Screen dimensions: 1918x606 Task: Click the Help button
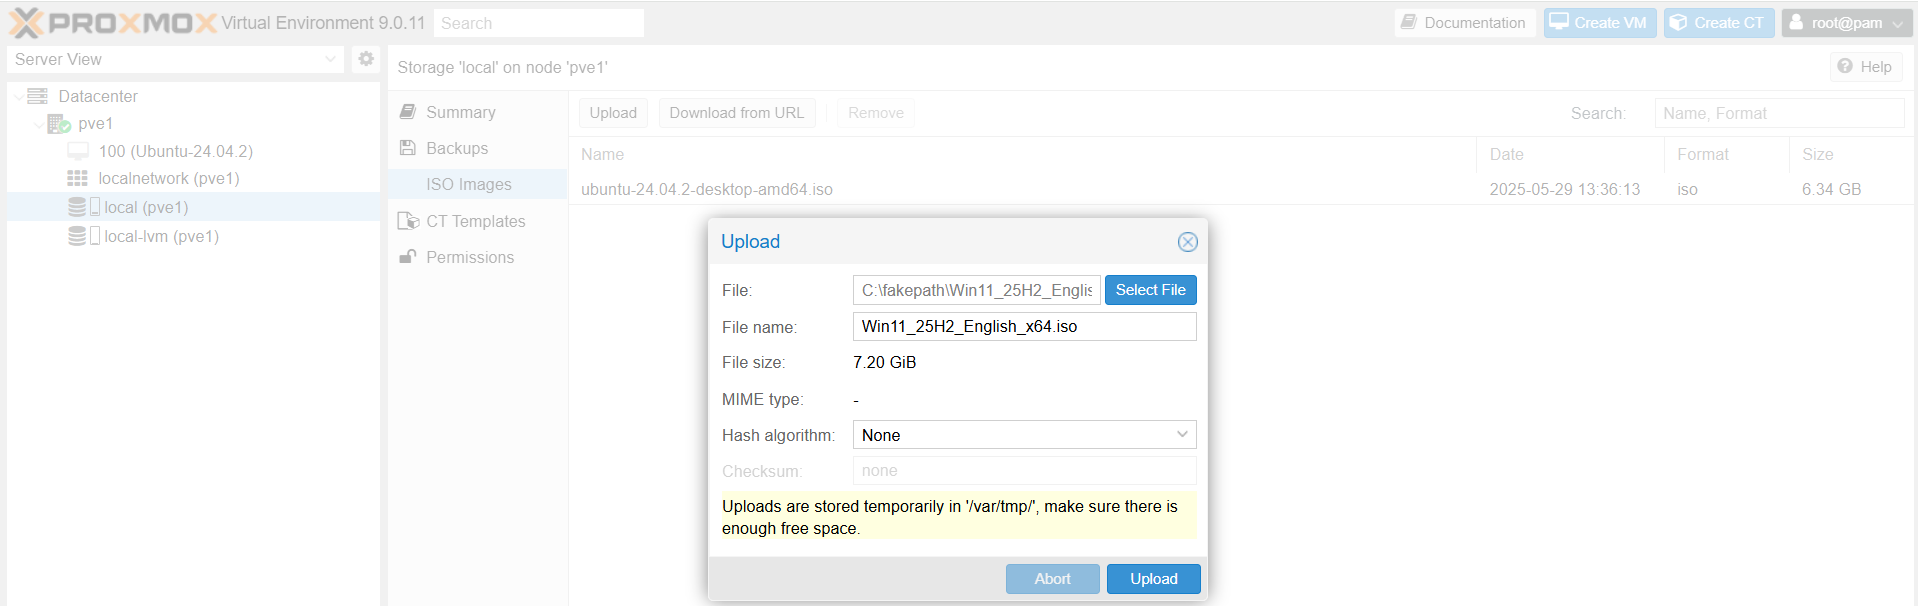tap(1866, 66)
